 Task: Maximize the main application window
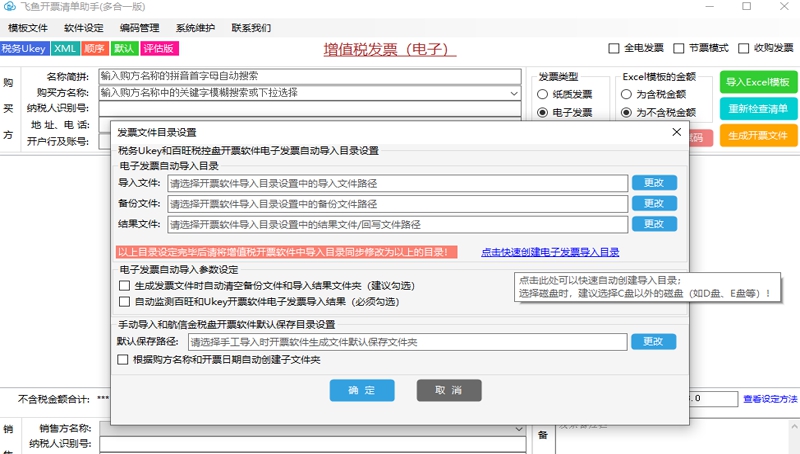[746, 7]
